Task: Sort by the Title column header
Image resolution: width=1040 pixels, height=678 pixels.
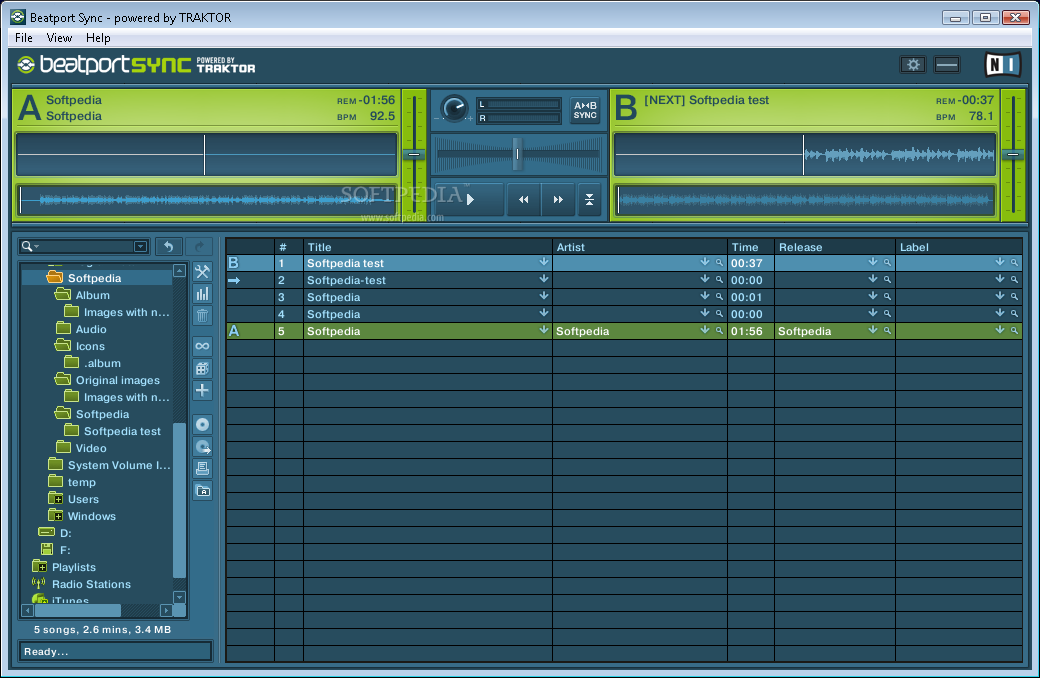Action: 428,247
